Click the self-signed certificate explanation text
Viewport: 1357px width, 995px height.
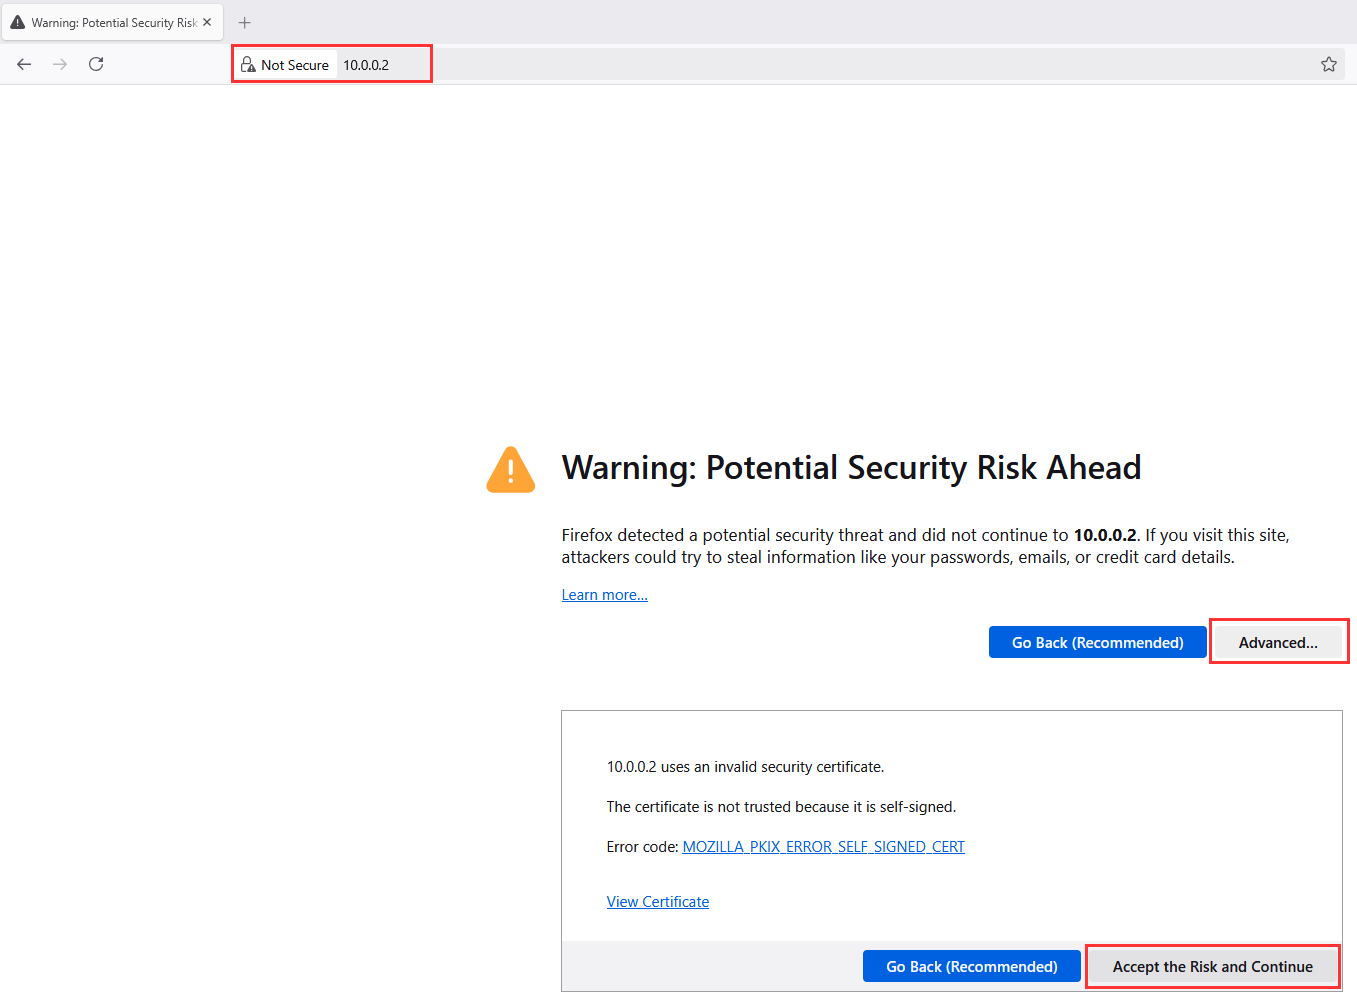coord(781,807)
